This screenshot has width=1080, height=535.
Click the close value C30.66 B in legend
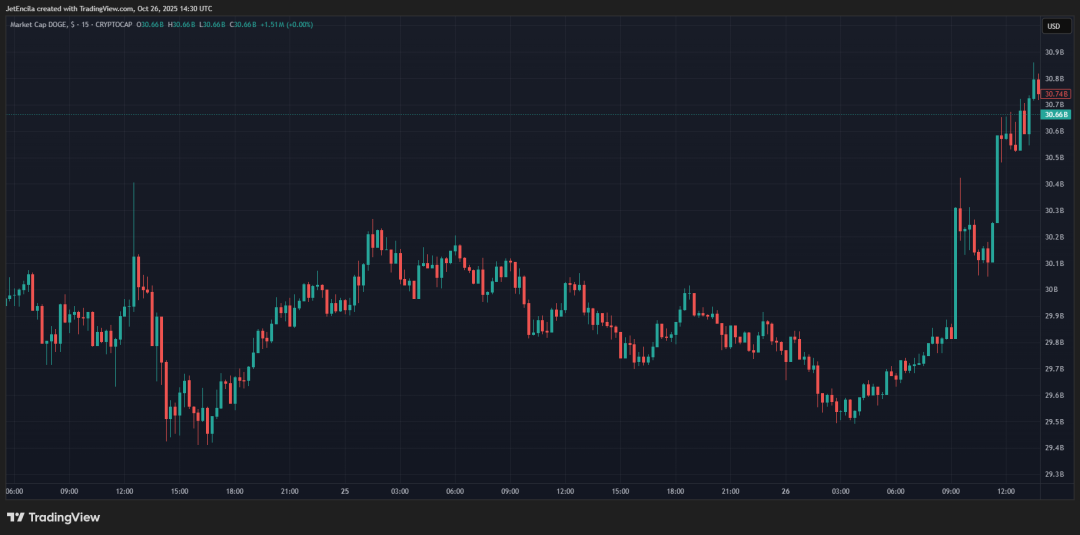[242, 24]
